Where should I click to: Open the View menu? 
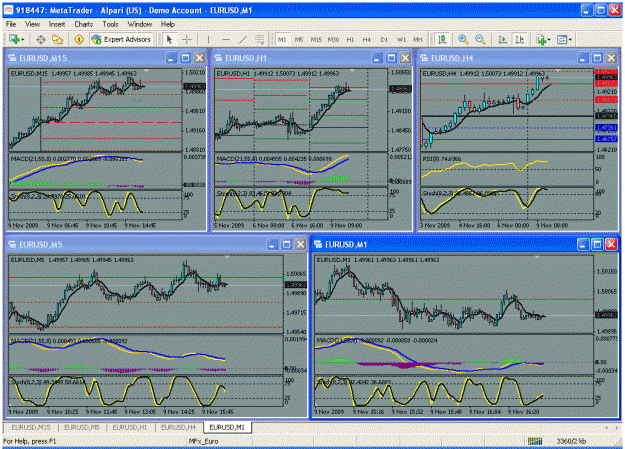coord(32,24)
